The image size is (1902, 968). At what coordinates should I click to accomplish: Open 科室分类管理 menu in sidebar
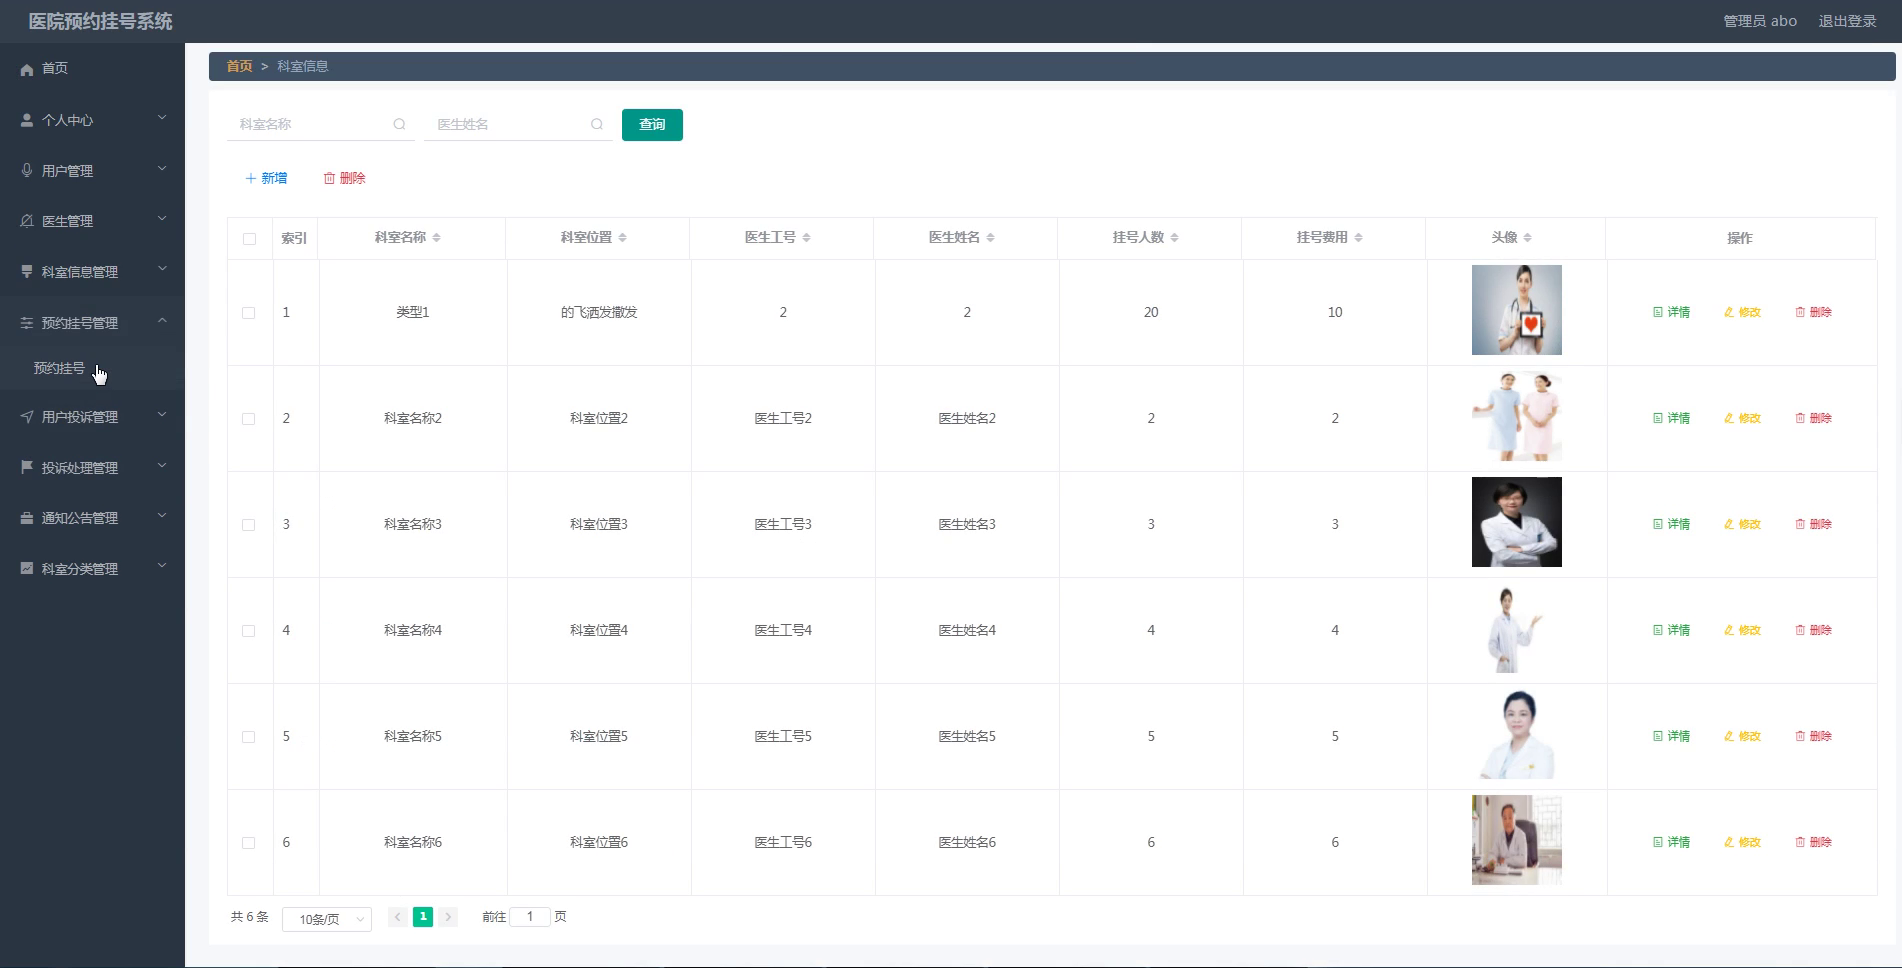[x=92, y=568]
